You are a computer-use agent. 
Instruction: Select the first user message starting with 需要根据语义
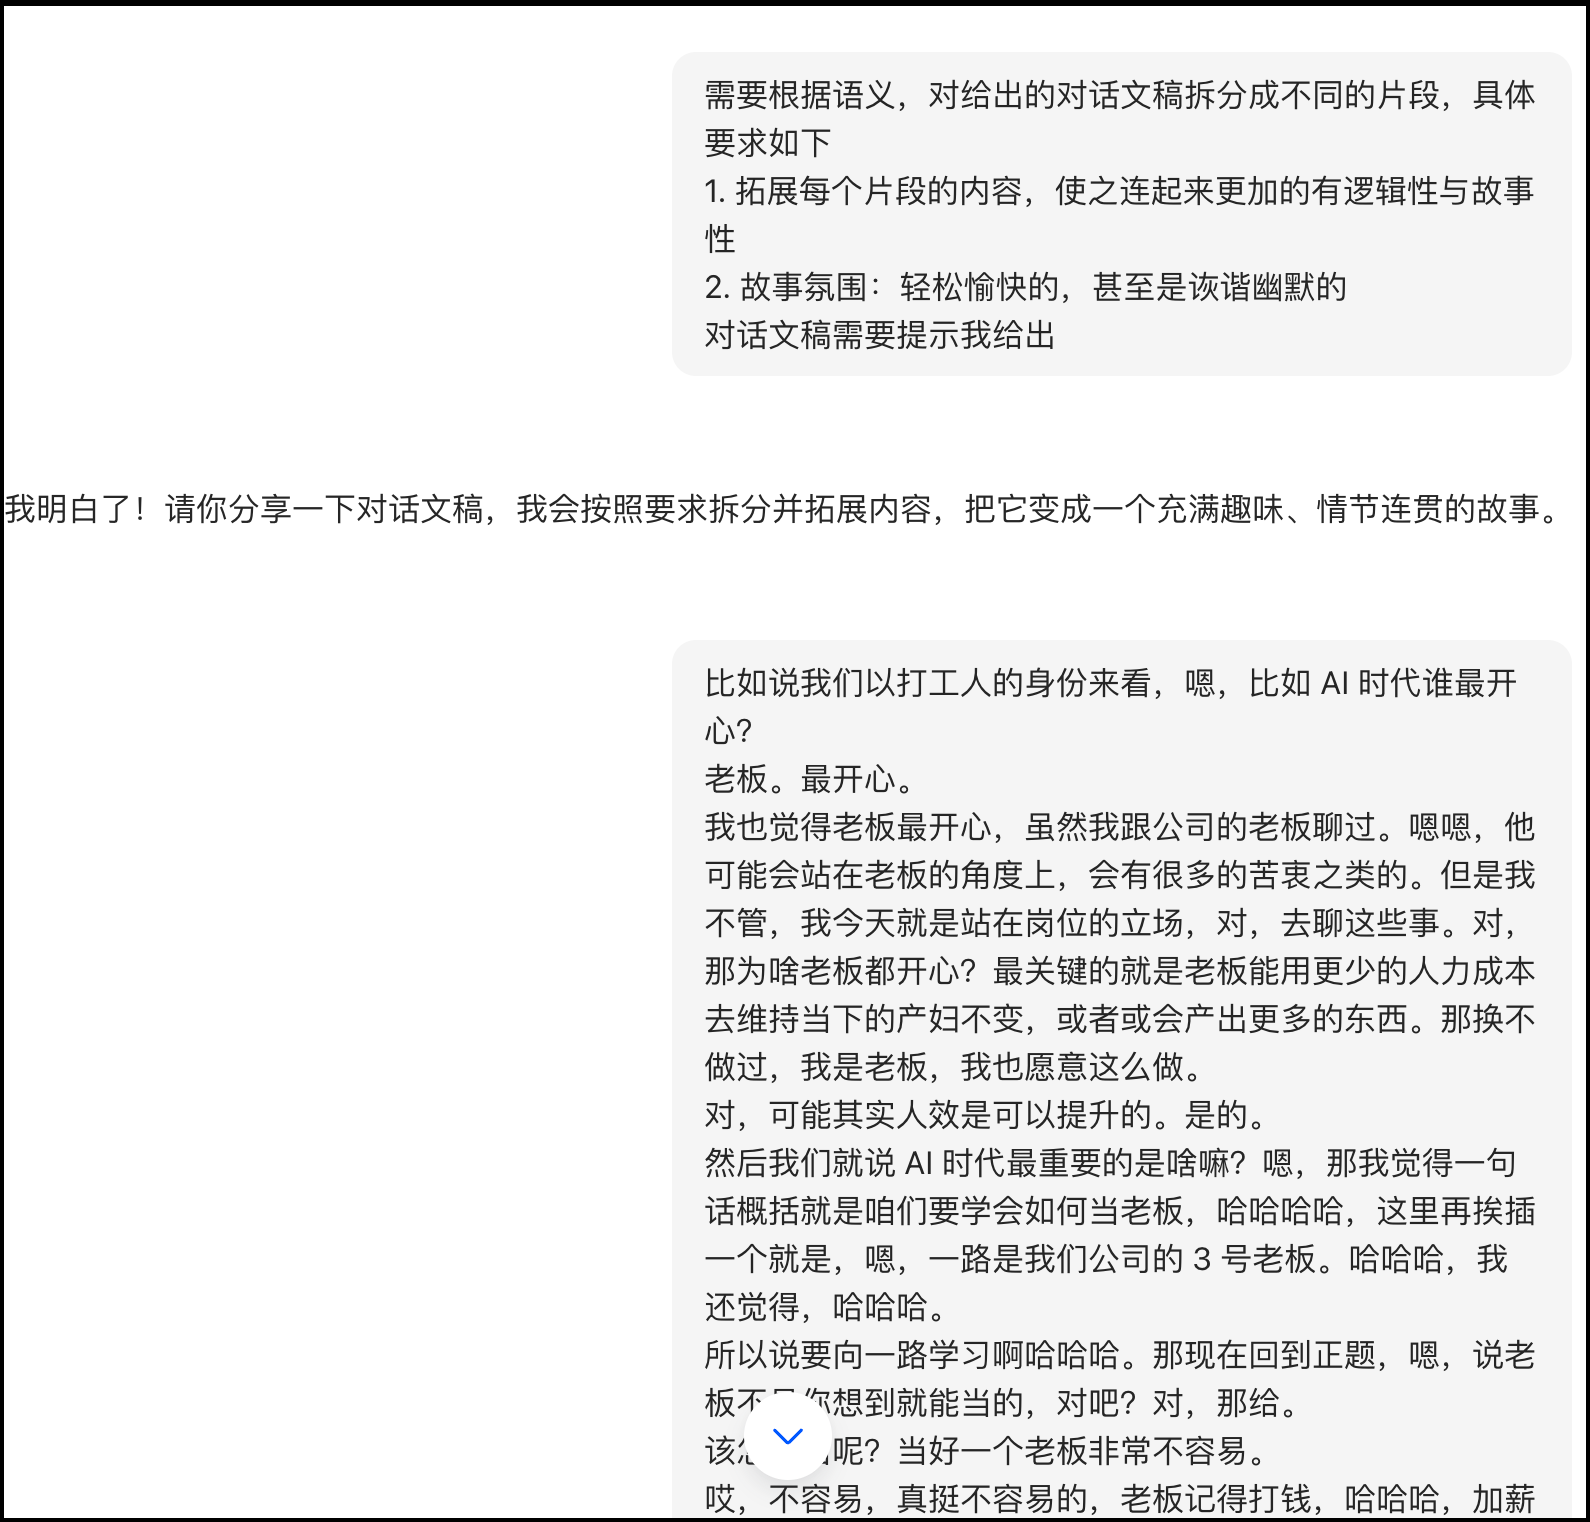coord(1121,214)
